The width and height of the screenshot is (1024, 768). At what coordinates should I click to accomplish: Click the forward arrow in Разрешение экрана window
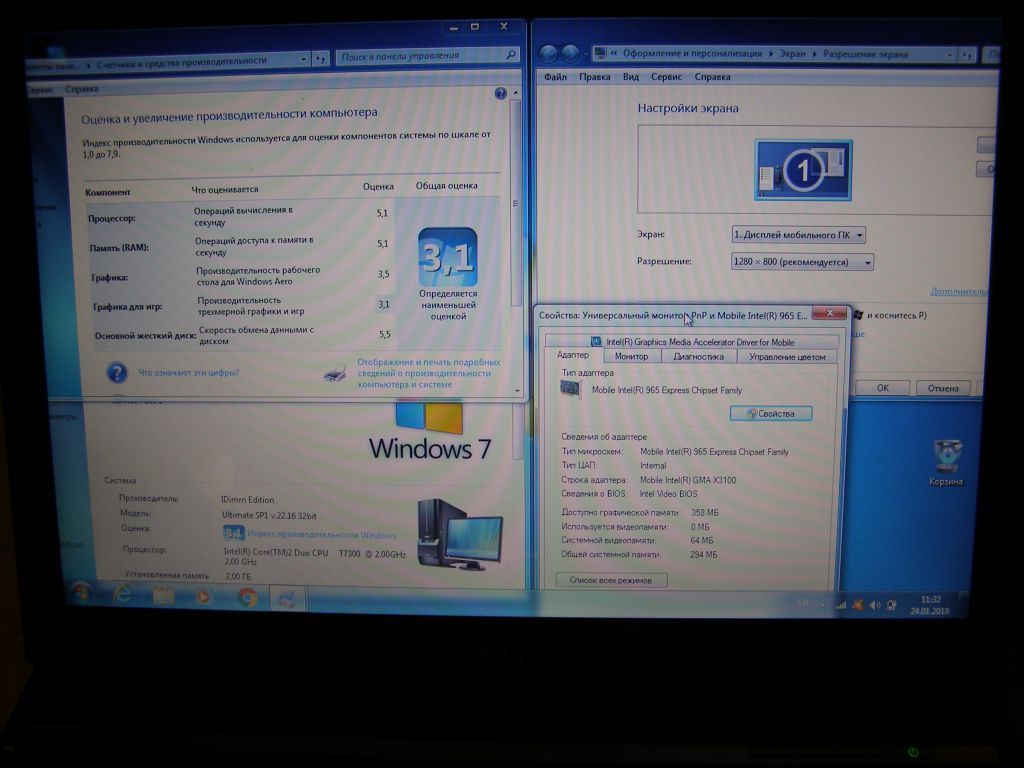(x=570, y=54)
